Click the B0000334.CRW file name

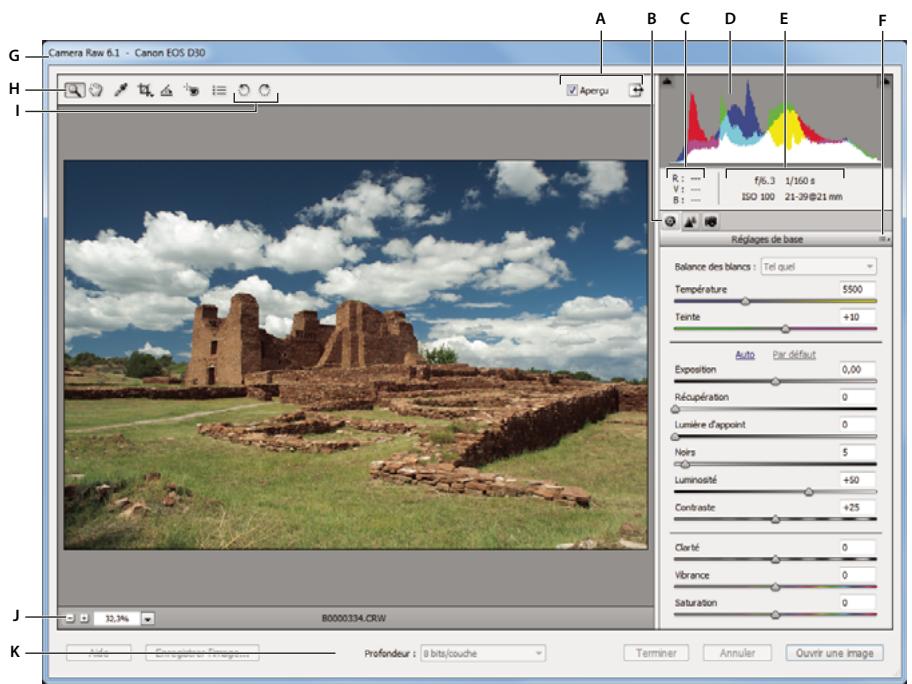coord(354,618)
